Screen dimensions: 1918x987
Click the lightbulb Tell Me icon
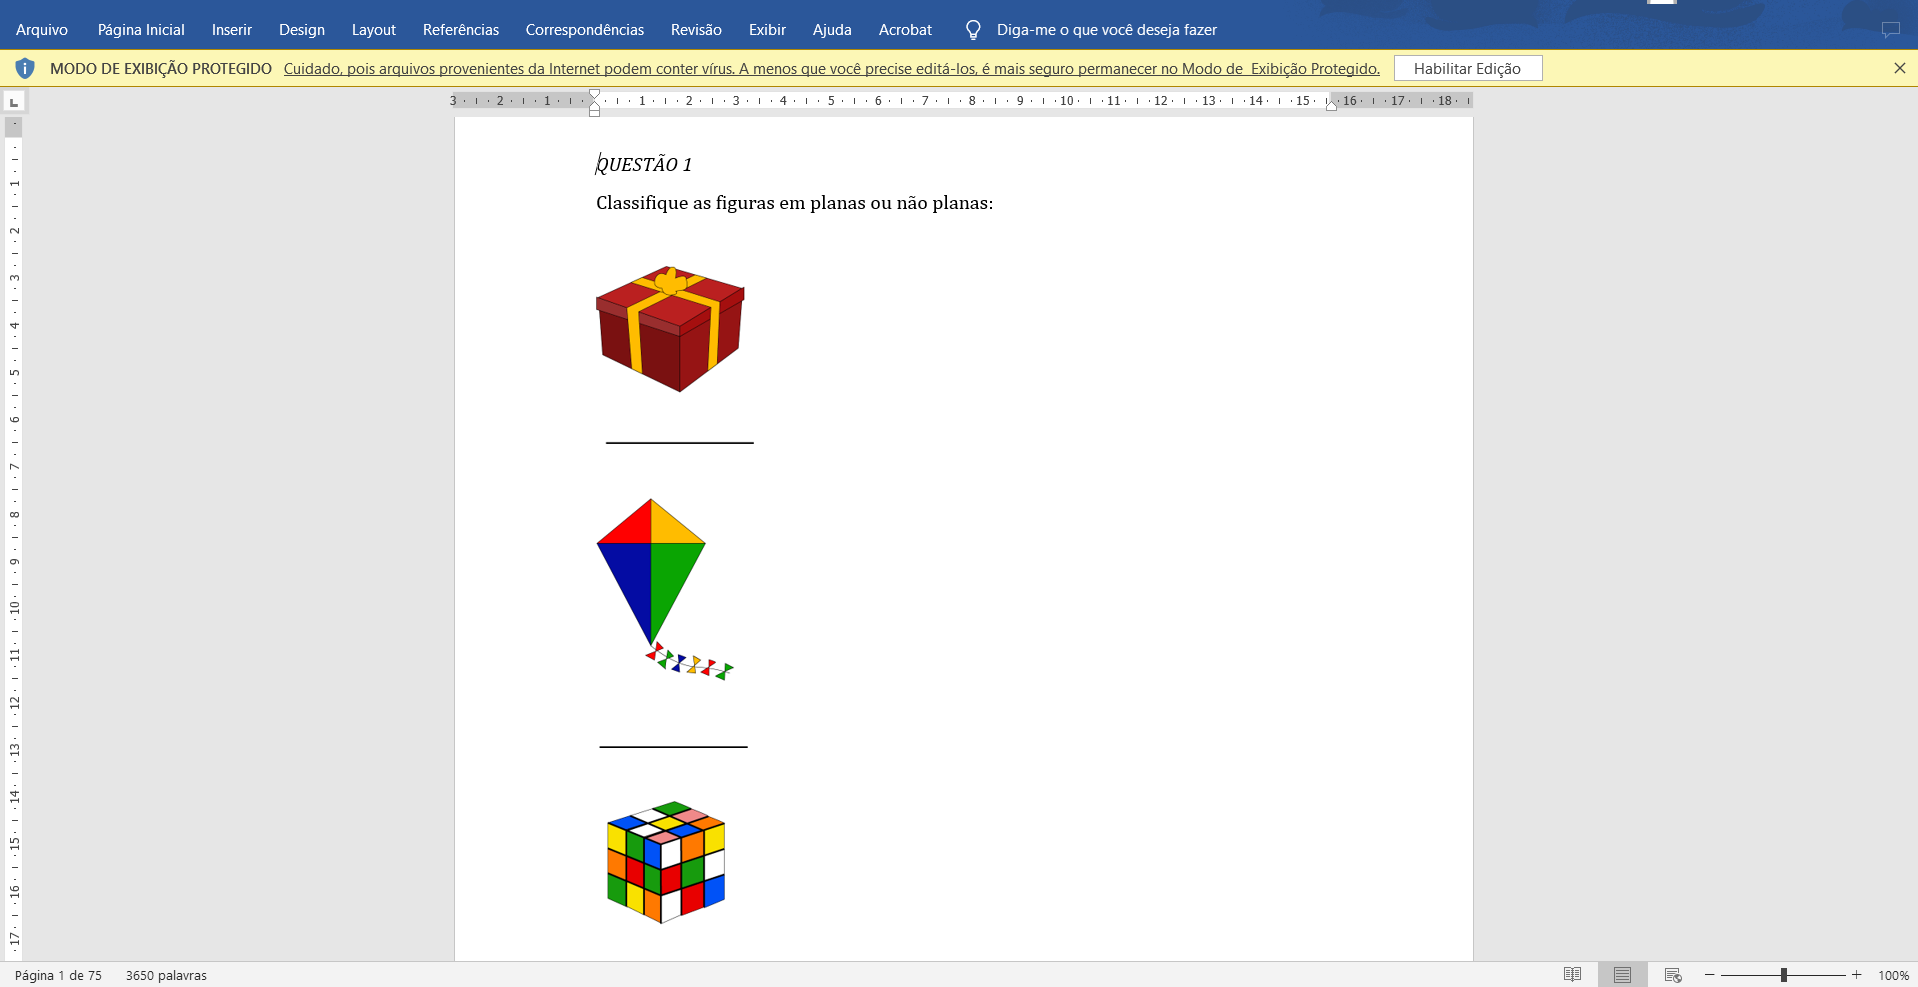[973, 30]
